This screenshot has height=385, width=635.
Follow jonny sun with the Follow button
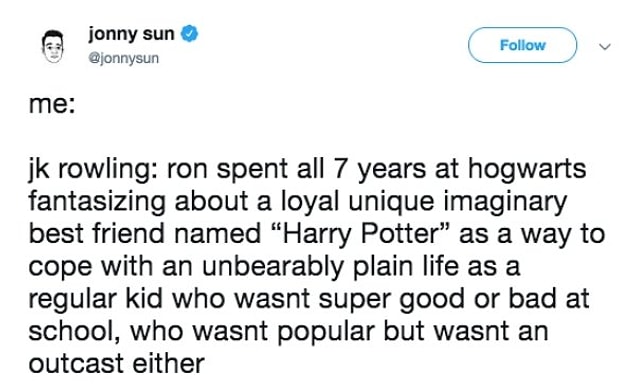click(522, 45)
